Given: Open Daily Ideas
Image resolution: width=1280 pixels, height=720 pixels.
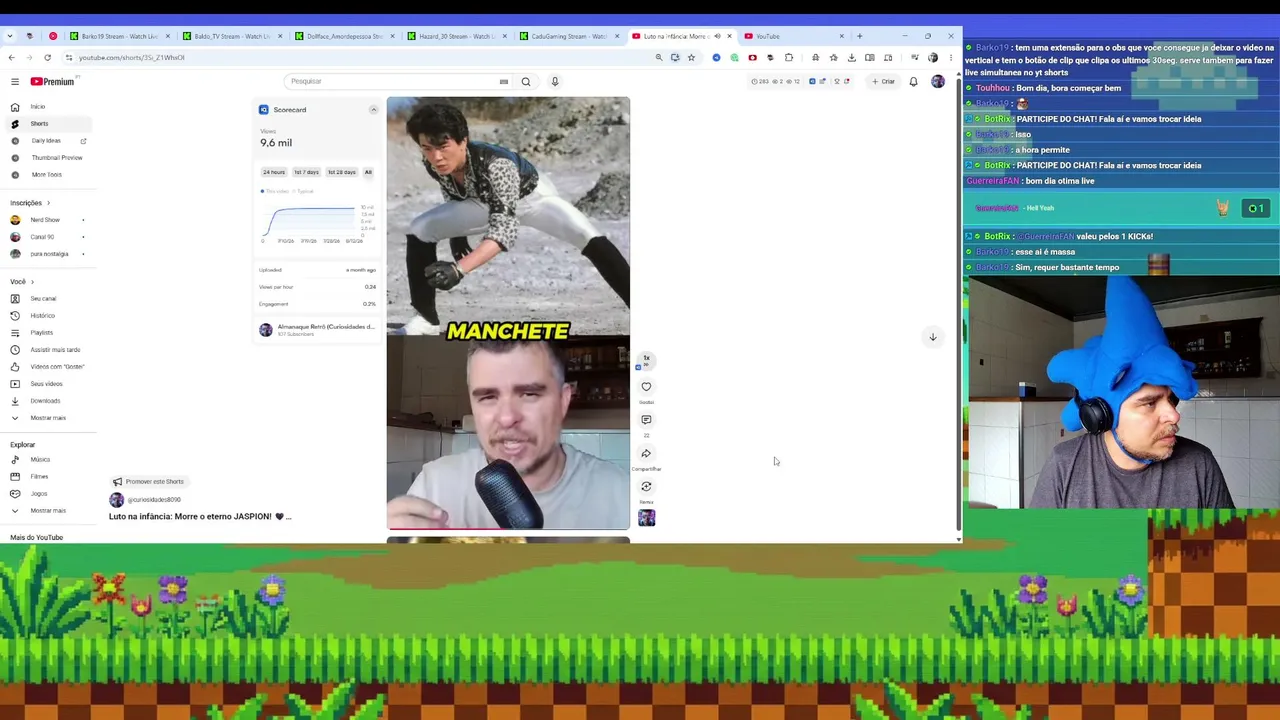Looking at the screenshot, I should coord(48,141).
